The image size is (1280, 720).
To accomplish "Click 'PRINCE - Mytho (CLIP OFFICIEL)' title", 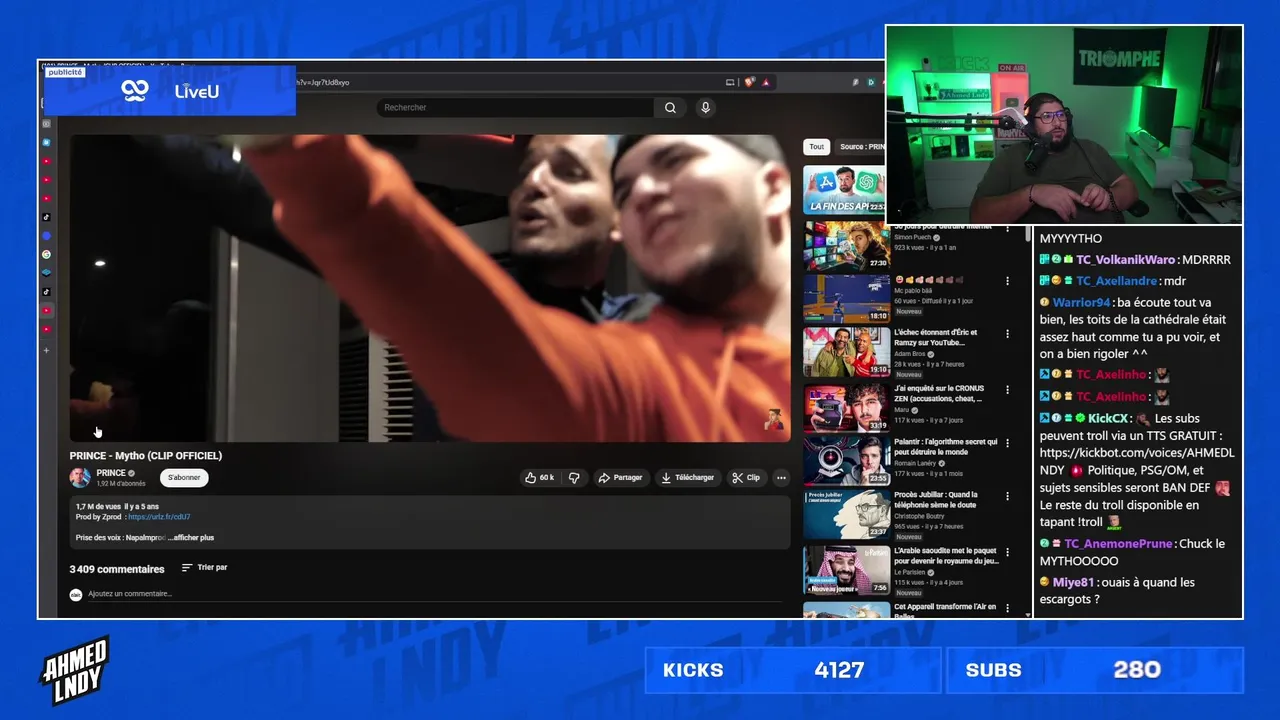I will click(146, 456).
